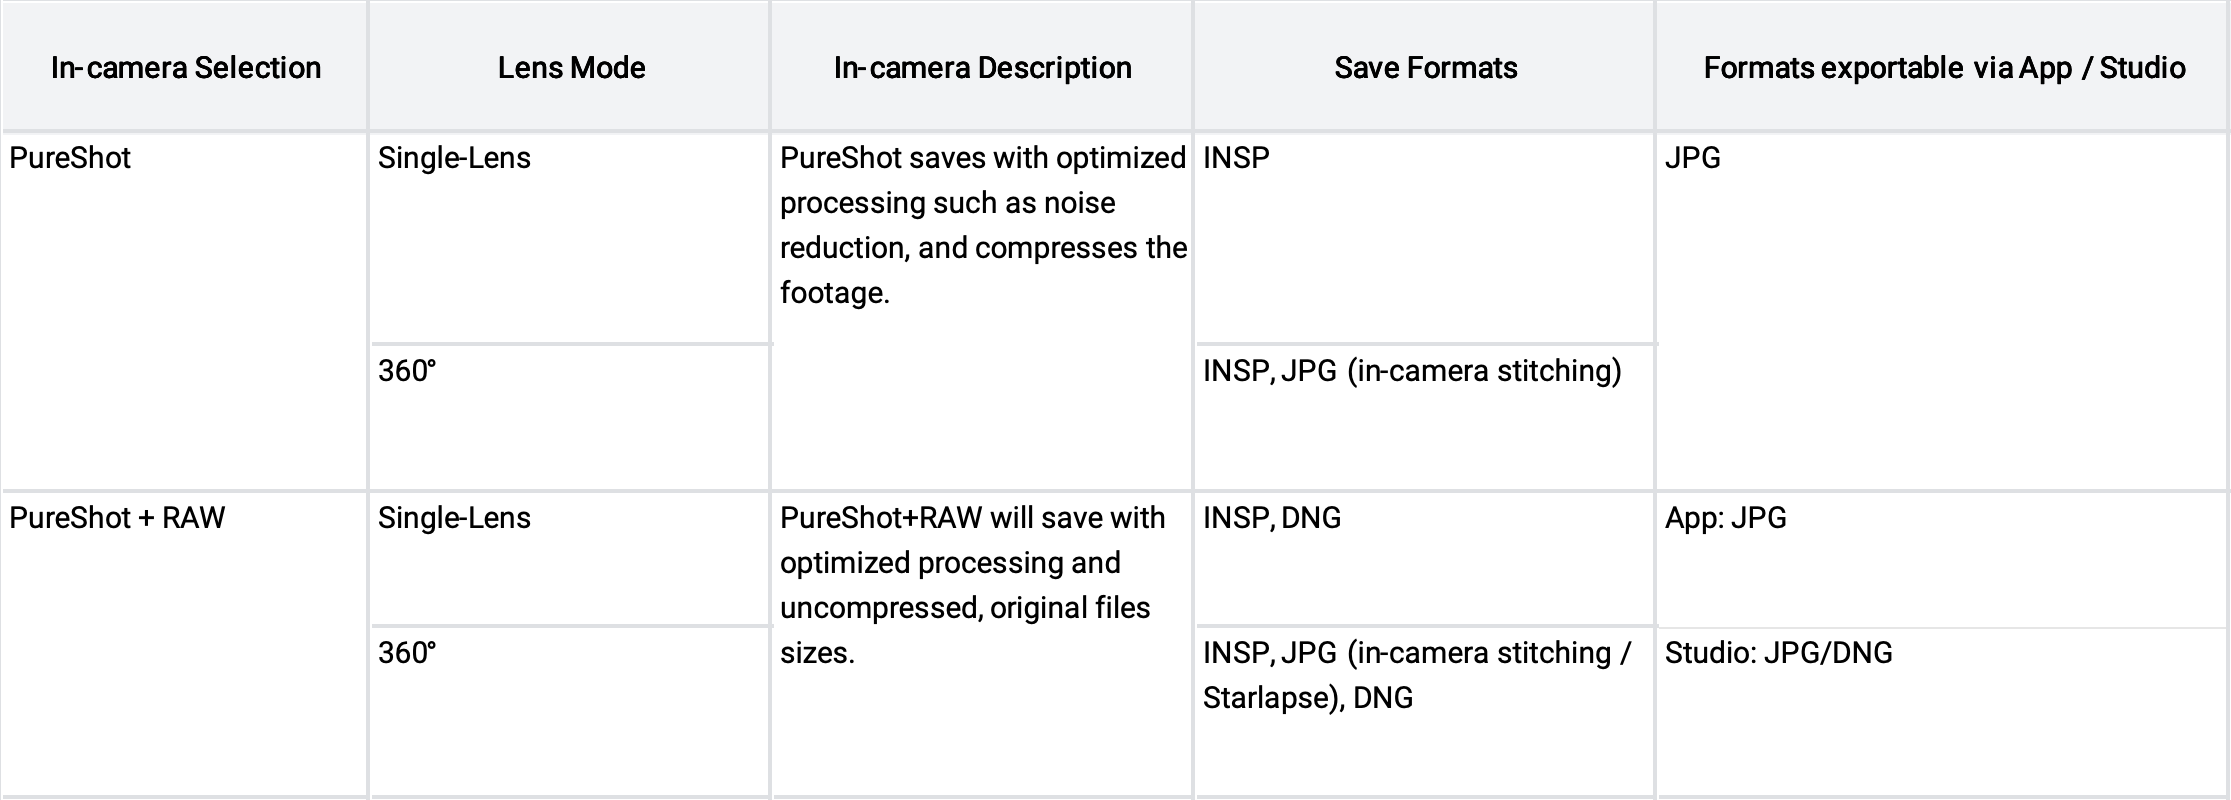Viewport: 2231px width, 800px height.
Task: Click the PureShot noise reduction description text
Action: tap(983, 225)
